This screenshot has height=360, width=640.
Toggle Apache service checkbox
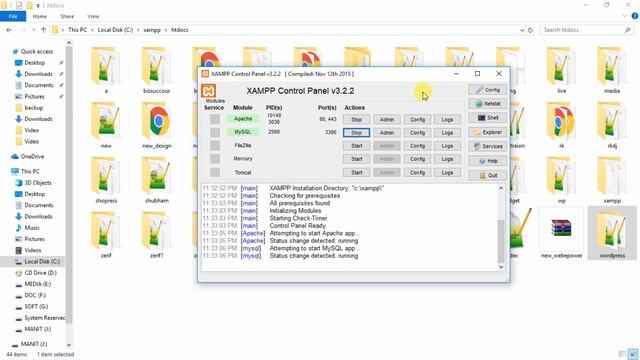point(215,119)
